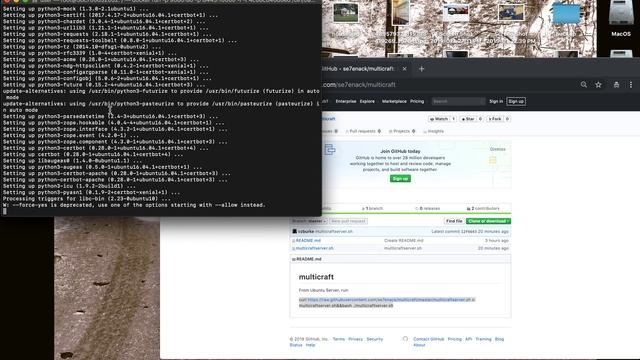The image size is (640, 360).
Task: Click Sign up button in GitHub header
Action: (516, 101)
